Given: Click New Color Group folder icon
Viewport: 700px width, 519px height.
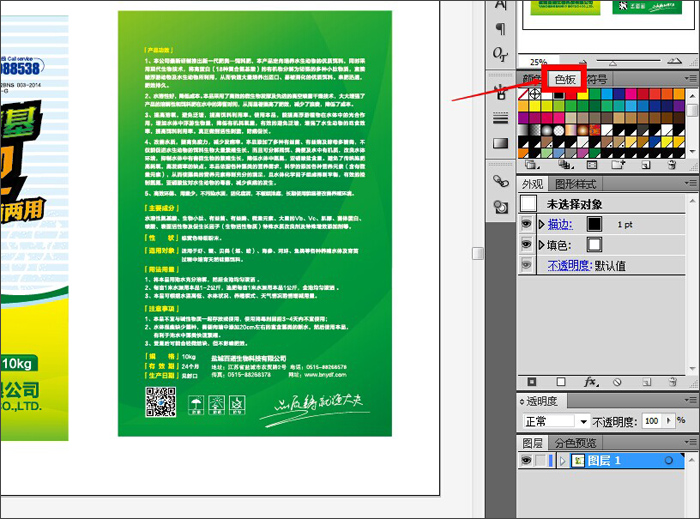Looking at the screenshot, I should tap(618, 165).
